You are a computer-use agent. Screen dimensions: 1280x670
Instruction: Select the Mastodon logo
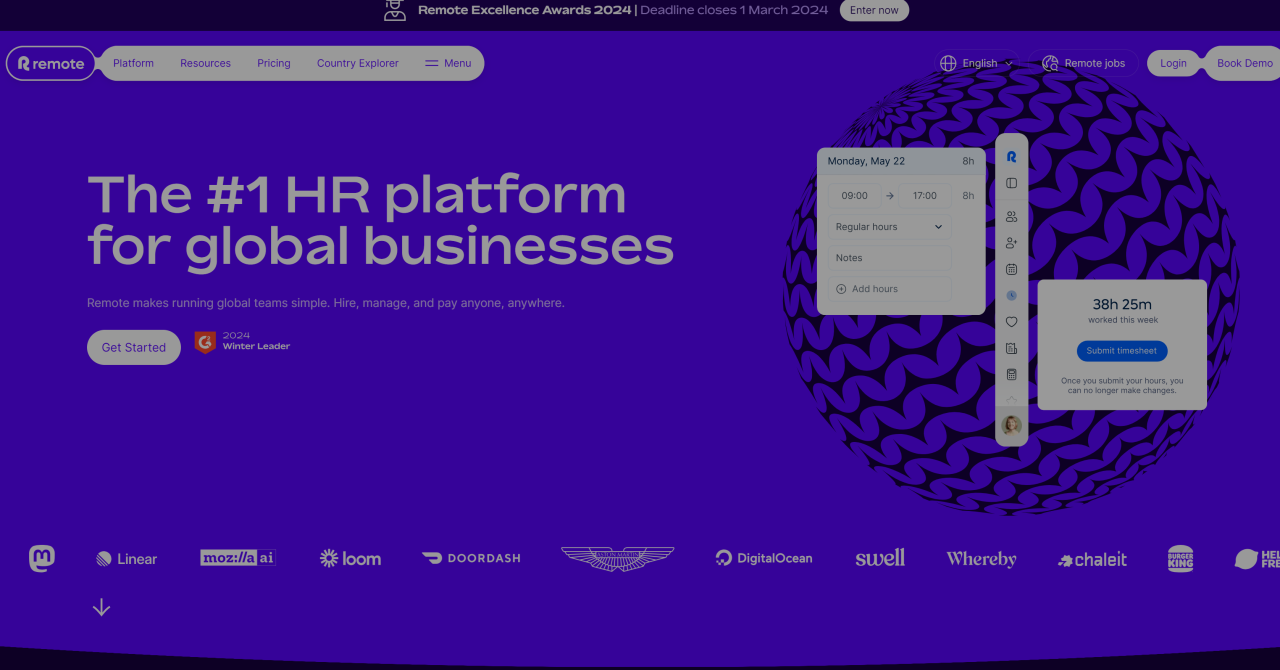(42, 558)
